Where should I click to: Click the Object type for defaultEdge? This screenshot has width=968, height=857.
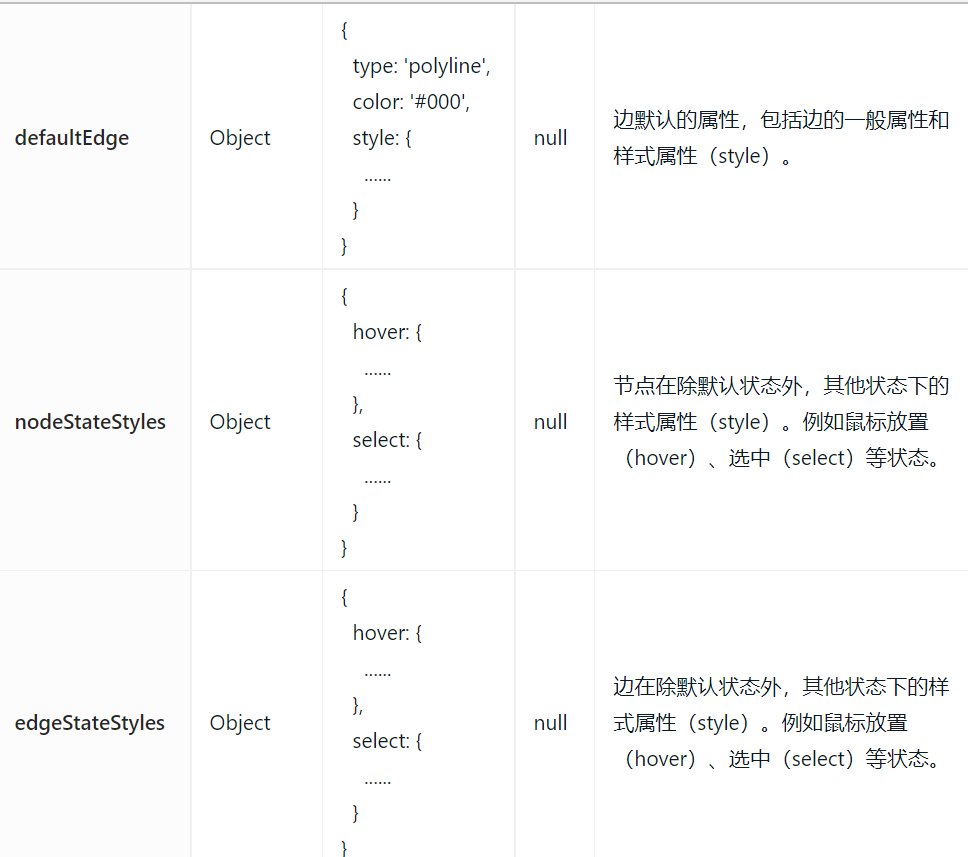(239, 137)
